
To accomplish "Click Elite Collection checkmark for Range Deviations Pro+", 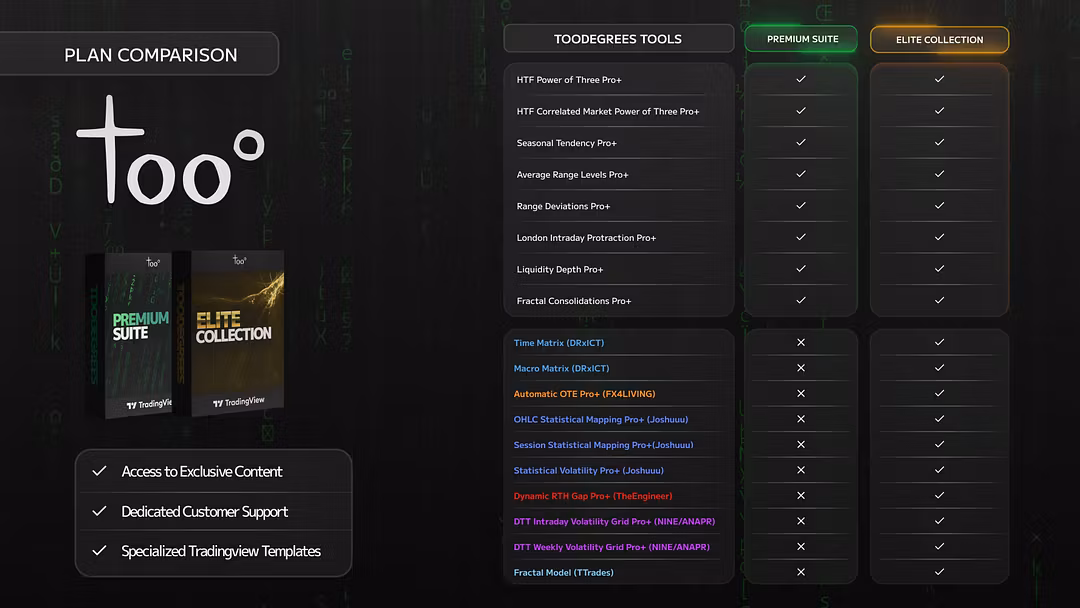I will pyautogui.click(x=939, y=206).
